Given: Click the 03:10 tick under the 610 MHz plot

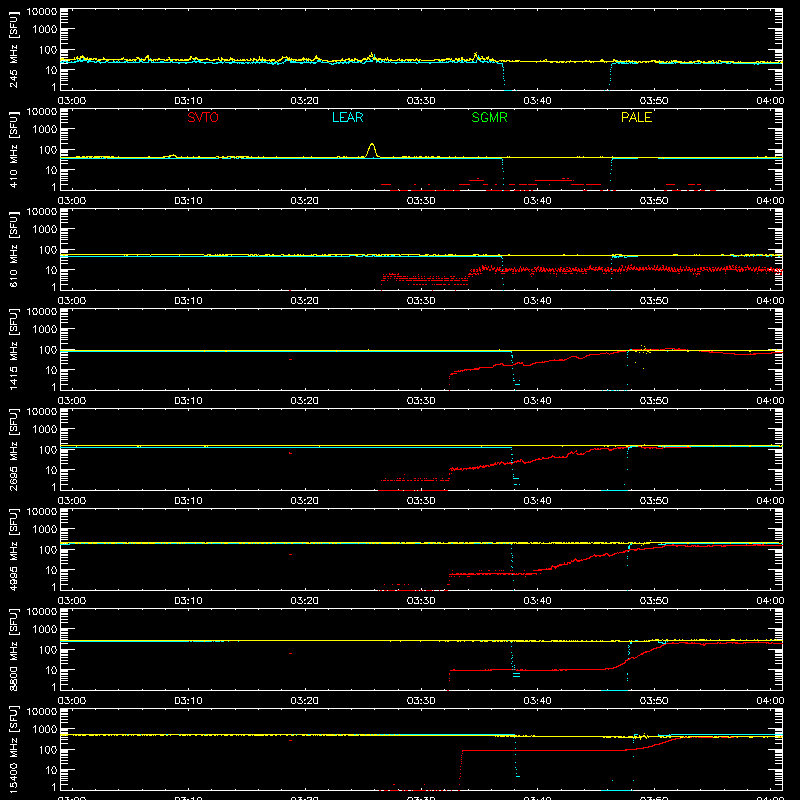Looking at the screenshot, I should pyautogui.click(x=188, y=301).
